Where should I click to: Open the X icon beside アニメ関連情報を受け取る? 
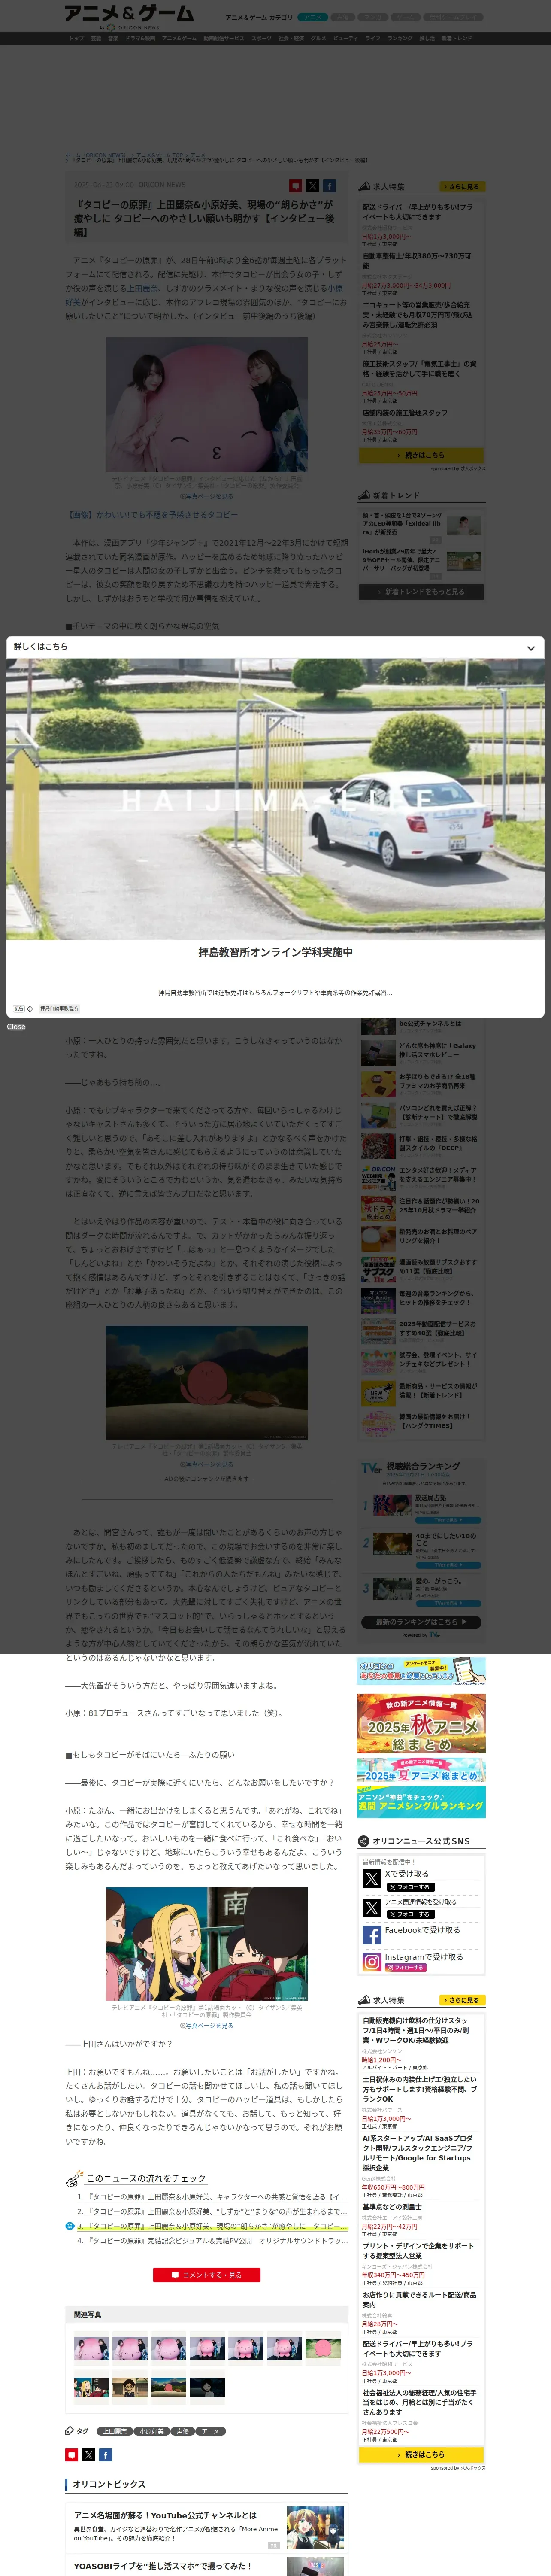click(371, 1907)
